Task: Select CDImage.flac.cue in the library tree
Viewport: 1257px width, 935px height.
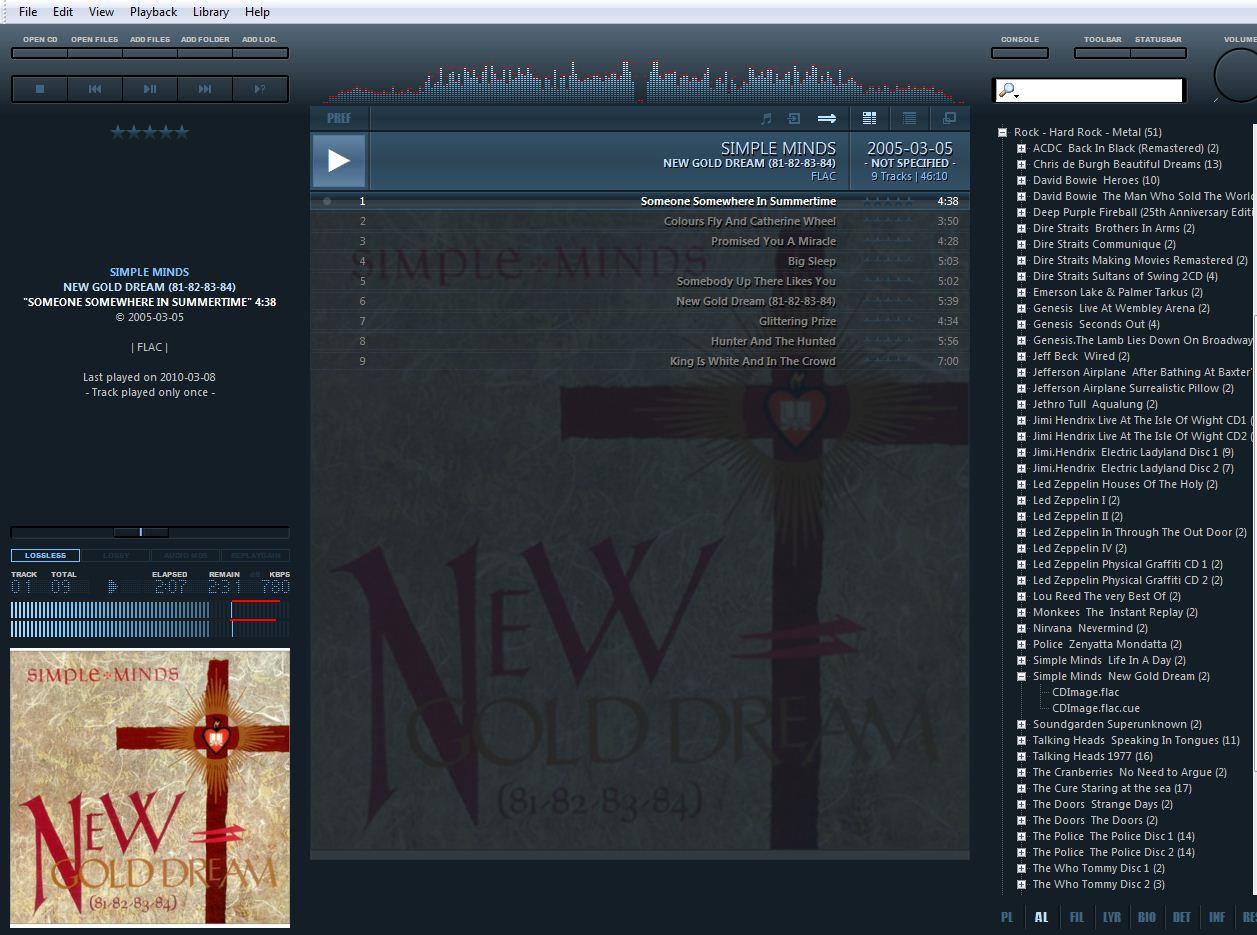Action: pyautogui.click(x=1096, y=708)
